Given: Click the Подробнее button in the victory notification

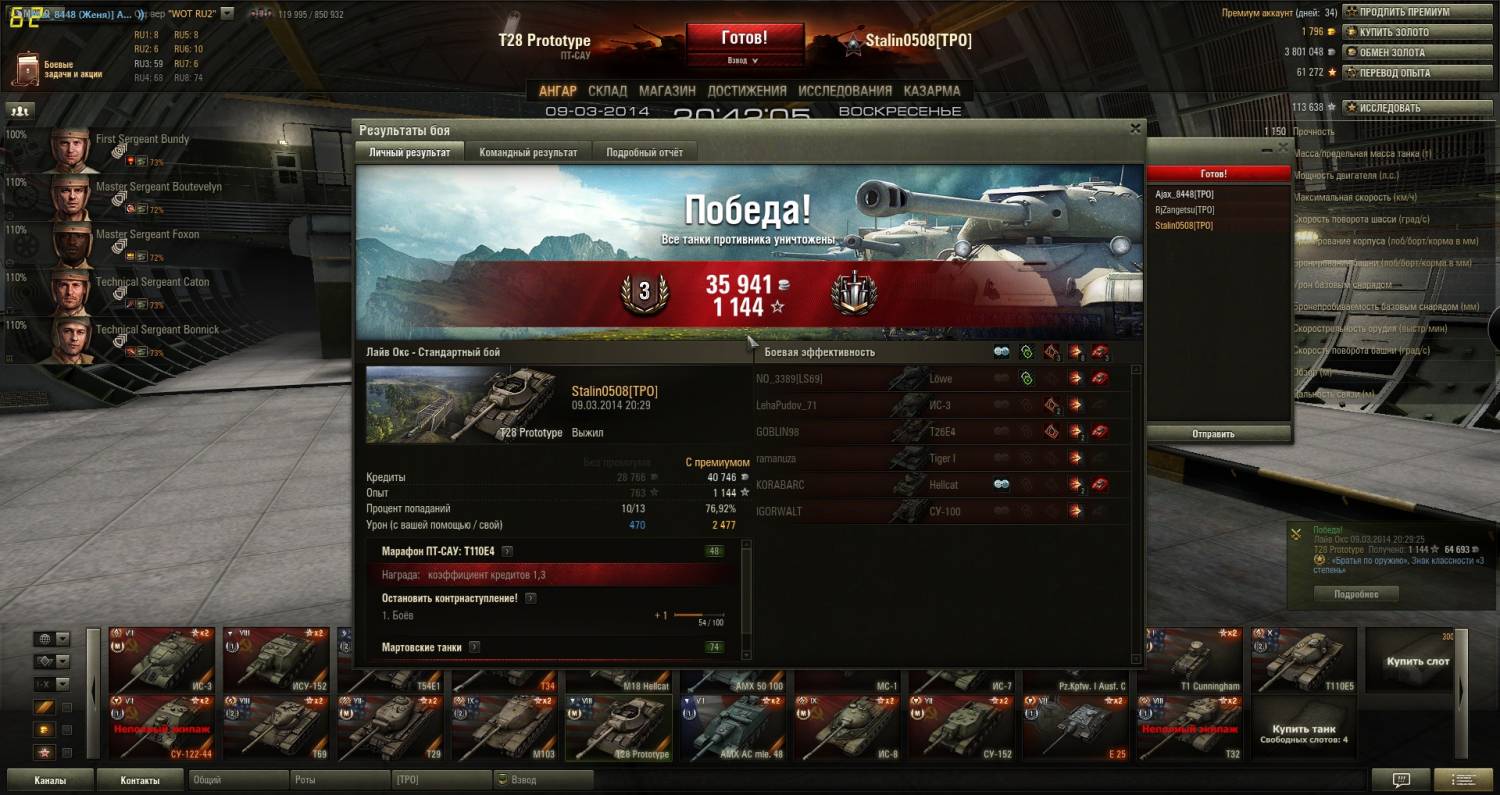Looking at the screenshot, I should (x=1355, y=594).
